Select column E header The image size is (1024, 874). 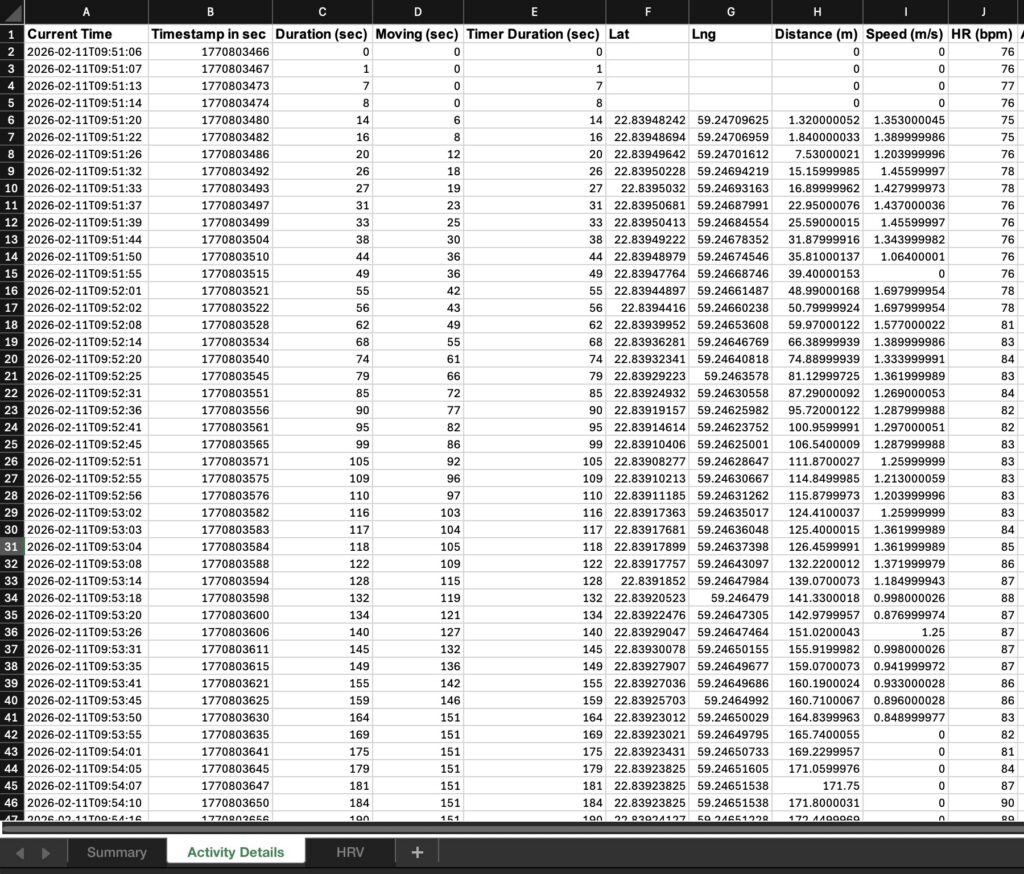tap(534, 12)
